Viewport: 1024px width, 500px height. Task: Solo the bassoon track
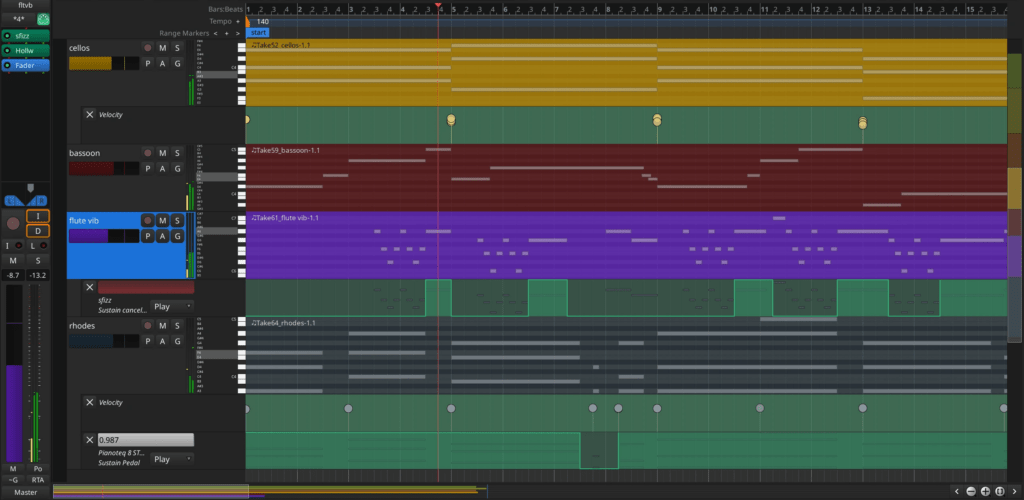coord(177,153)
